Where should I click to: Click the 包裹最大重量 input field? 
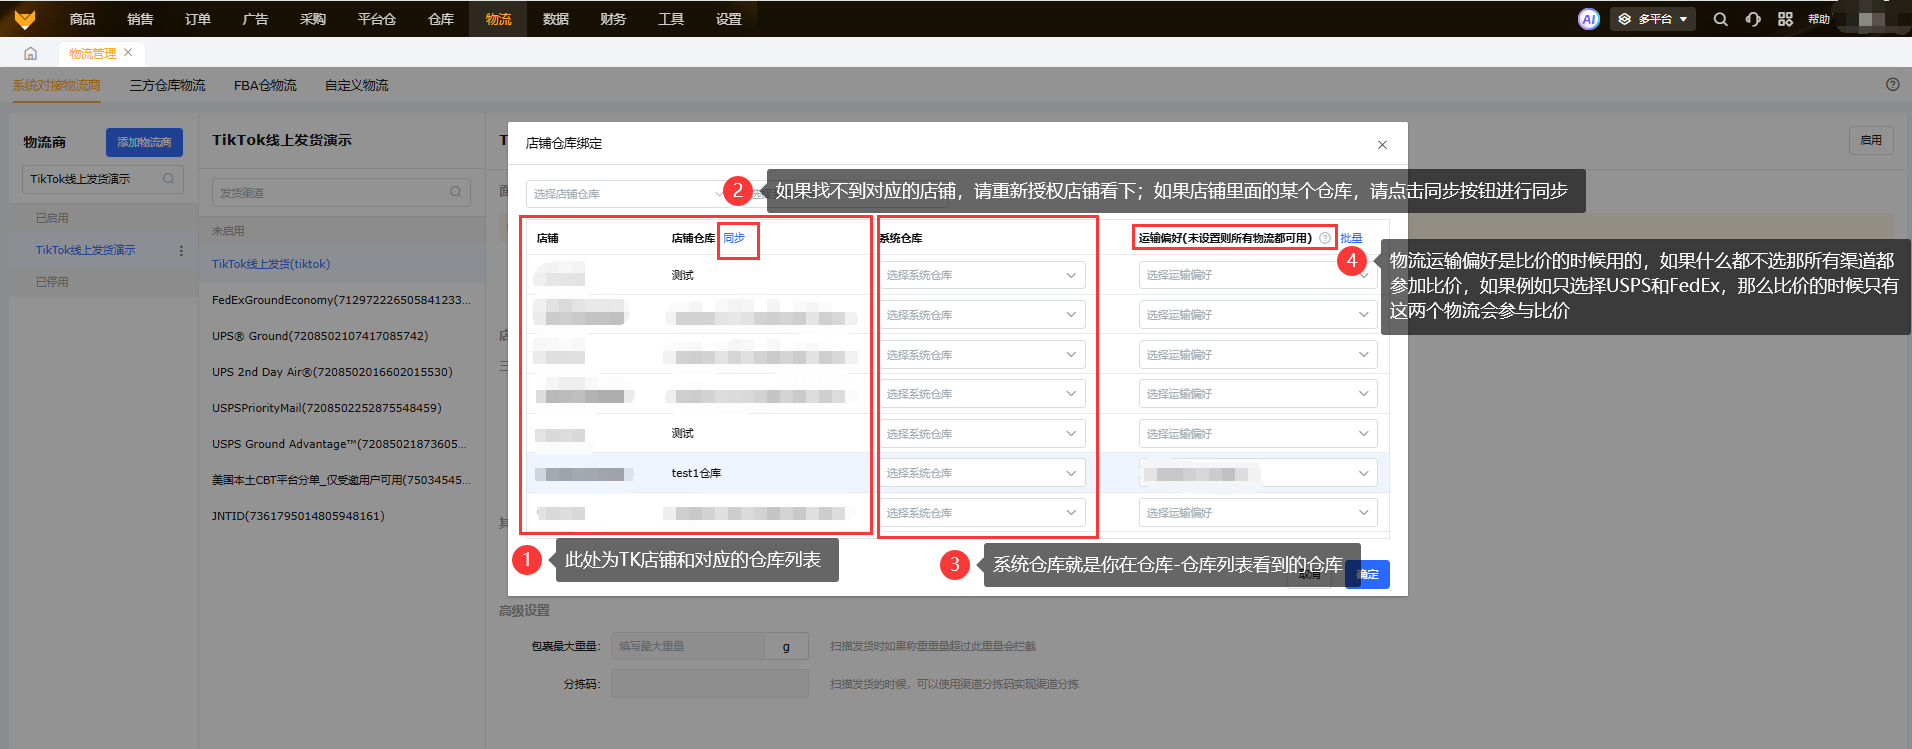tap(688, 647)
